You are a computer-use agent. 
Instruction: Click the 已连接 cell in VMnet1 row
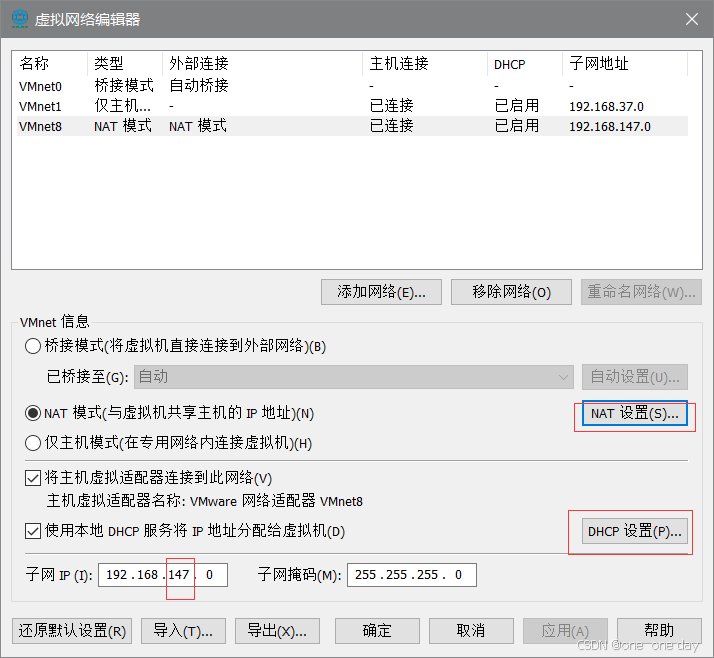[392, 106]
